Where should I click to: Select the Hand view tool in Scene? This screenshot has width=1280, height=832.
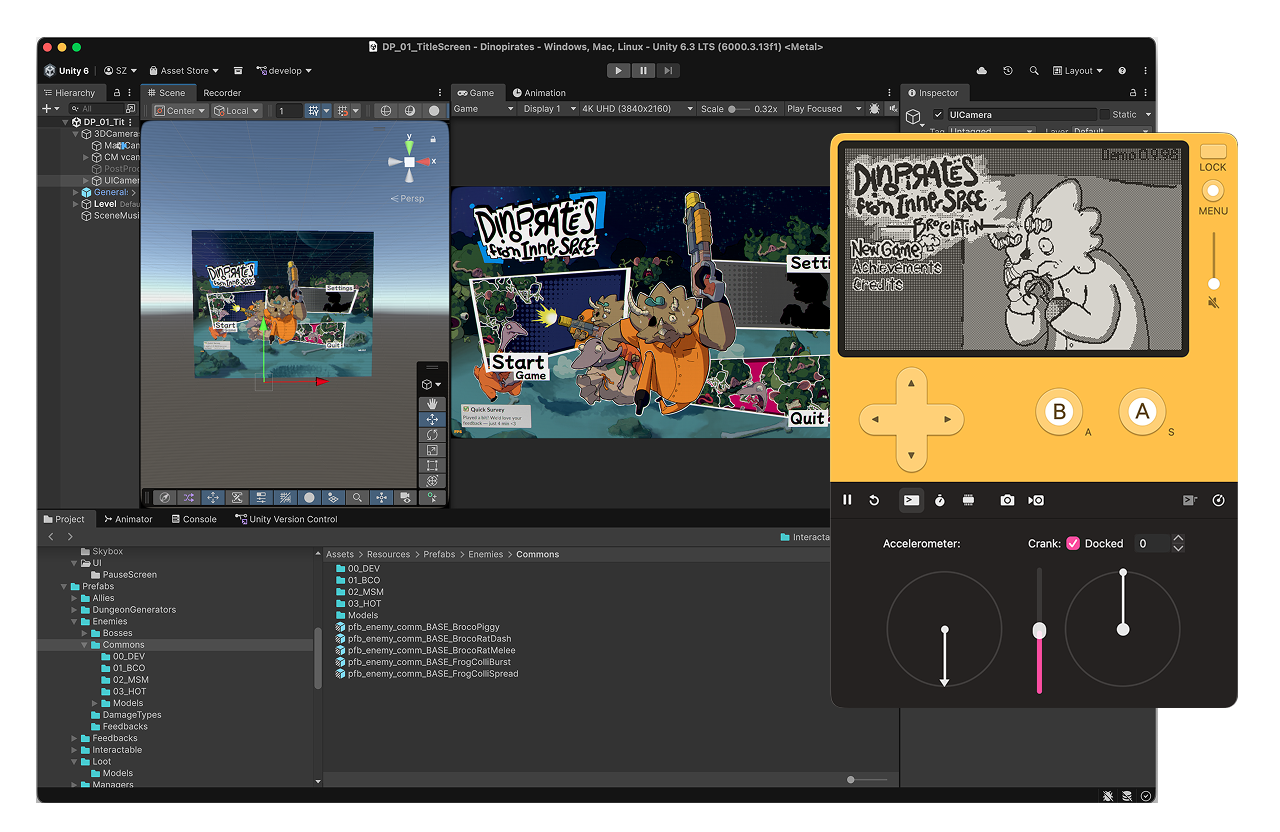pos(432,404)
